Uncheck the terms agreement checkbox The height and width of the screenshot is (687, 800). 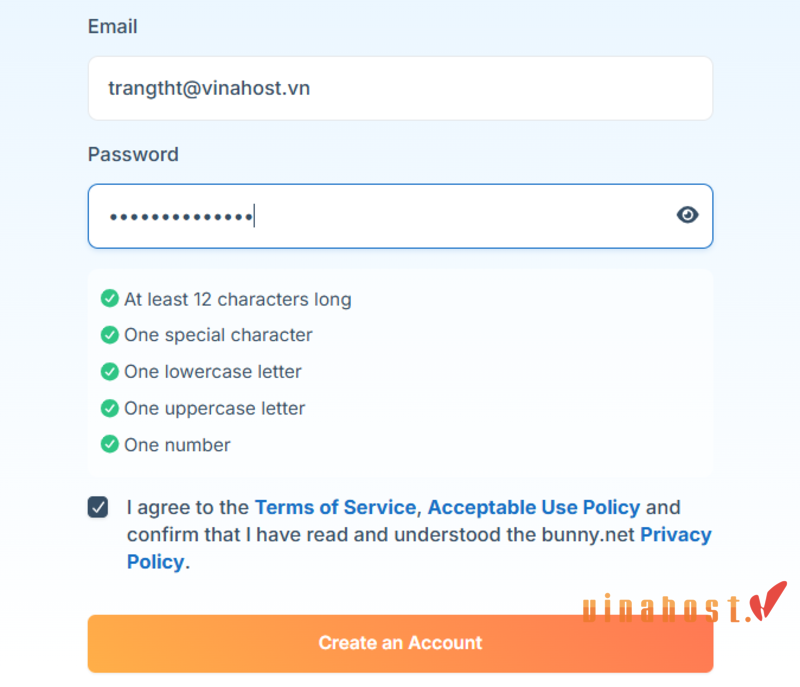98,507
